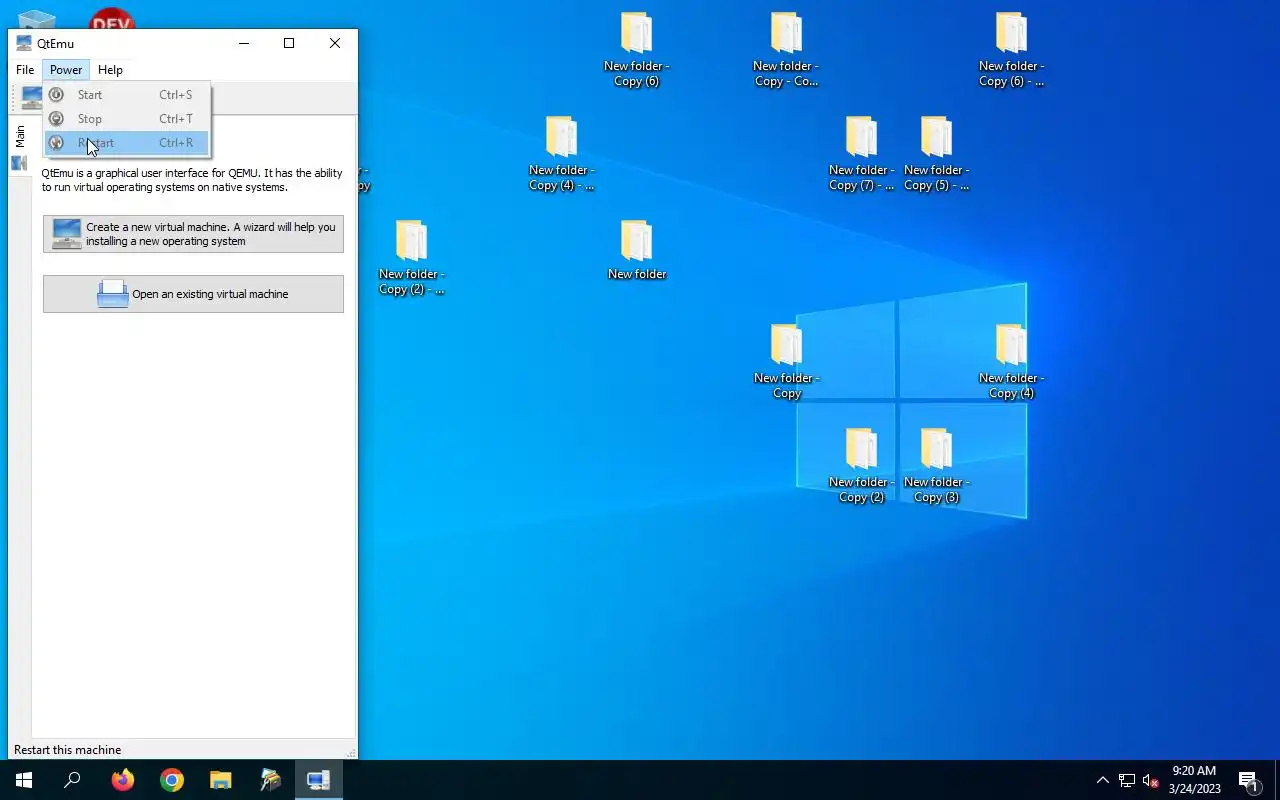Screen dimensions: 1280x800
Task: Open taskbar Search
Action: click(x=72, y=780)
